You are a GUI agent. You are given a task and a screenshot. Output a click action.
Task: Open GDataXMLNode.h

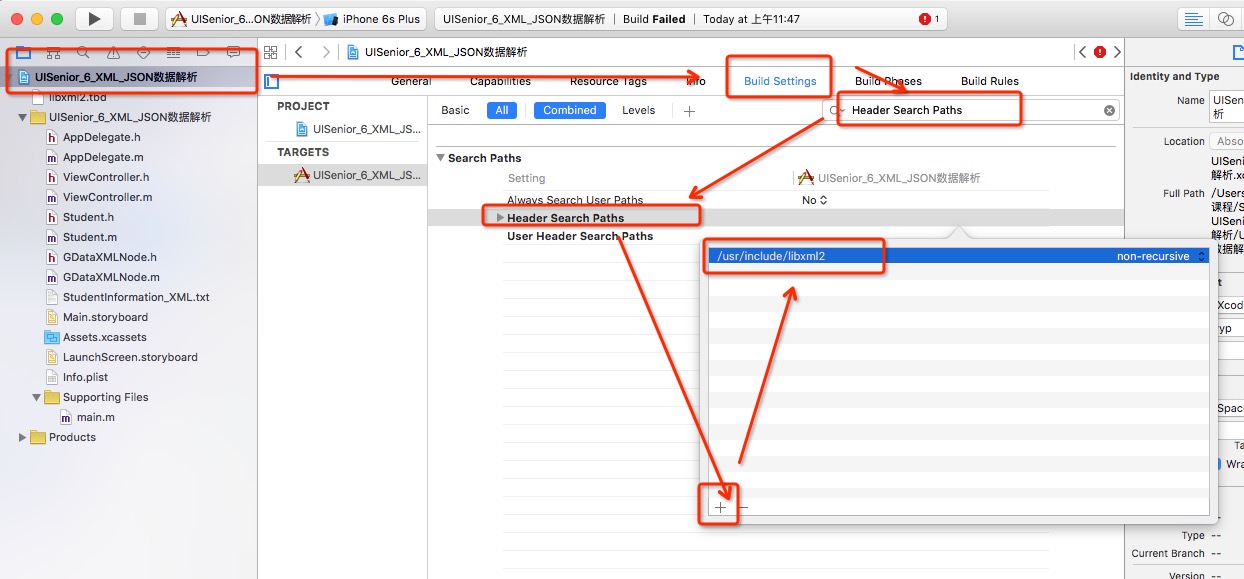pos(109,257)
